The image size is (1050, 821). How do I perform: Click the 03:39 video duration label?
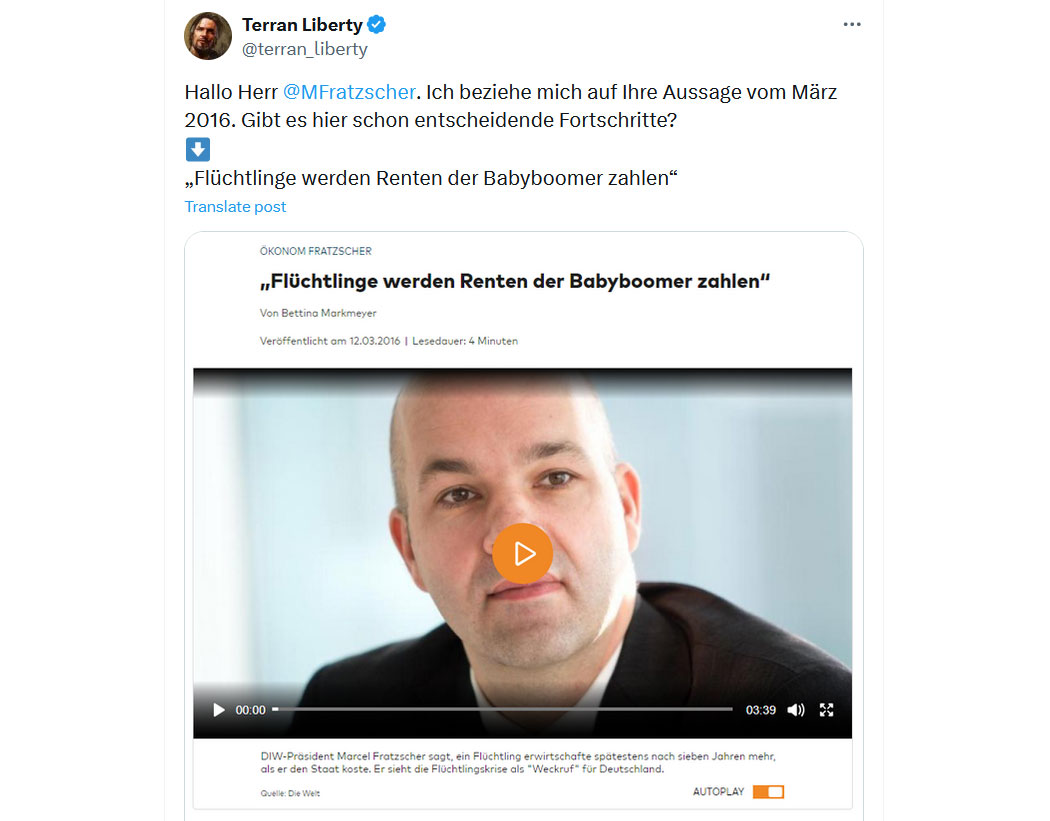761,710
